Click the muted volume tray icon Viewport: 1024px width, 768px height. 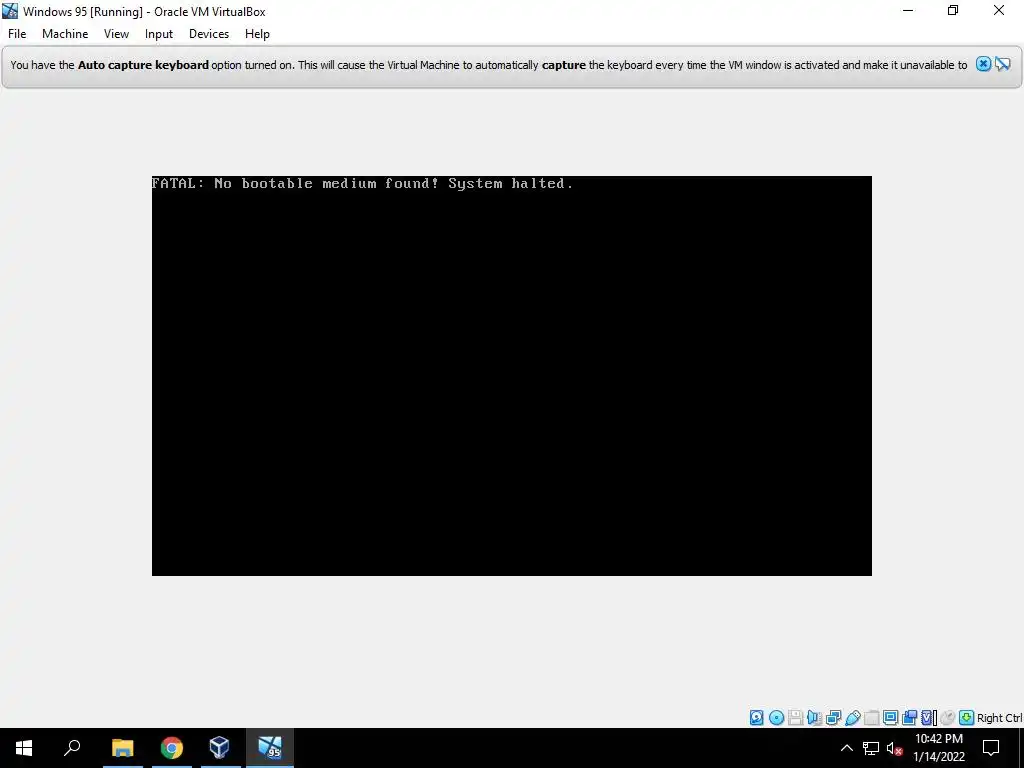point(894,748)
